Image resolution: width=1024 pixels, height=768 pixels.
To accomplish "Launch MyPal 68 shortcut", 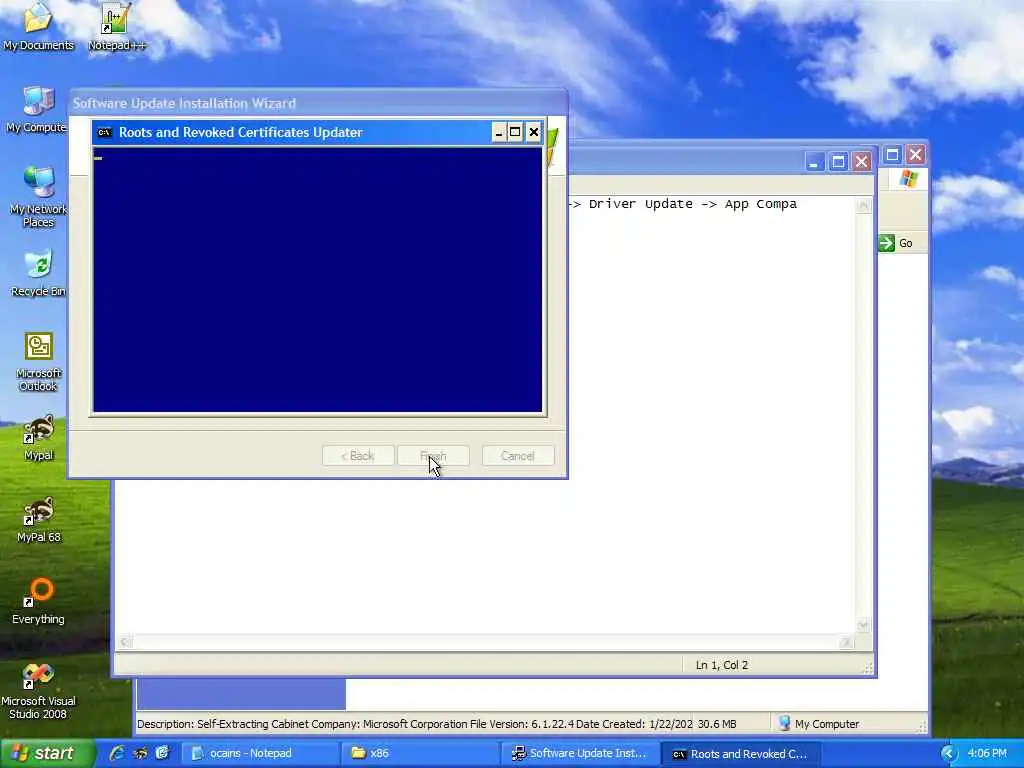I will point(39,520).
